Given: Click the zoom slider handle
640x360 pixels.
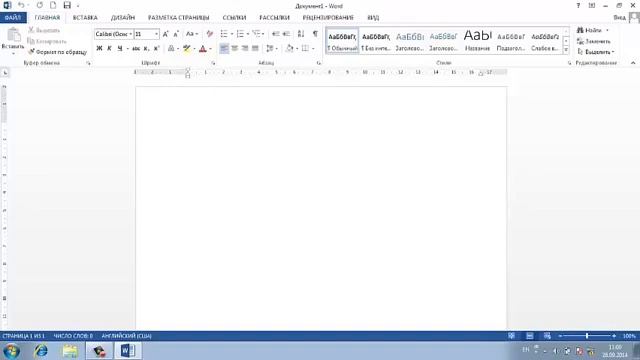Looking at the screenshot, I should (587, 336).
